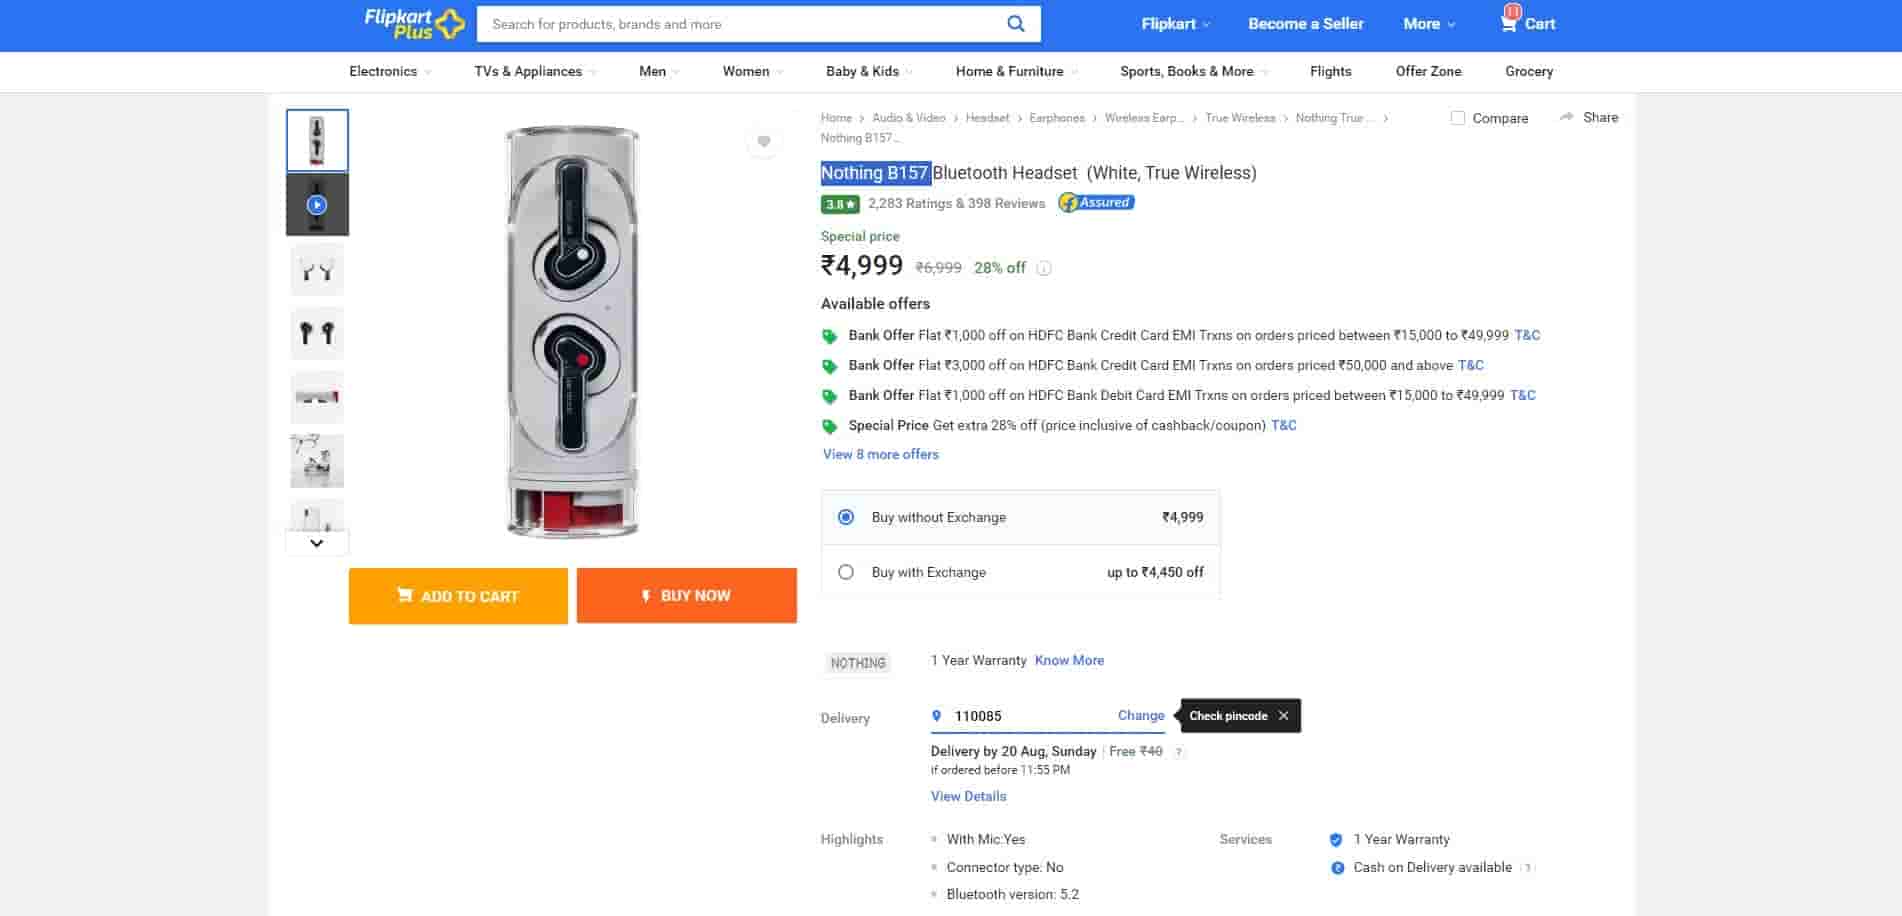Open the More dropdown in header

(x=1428, y=24)
